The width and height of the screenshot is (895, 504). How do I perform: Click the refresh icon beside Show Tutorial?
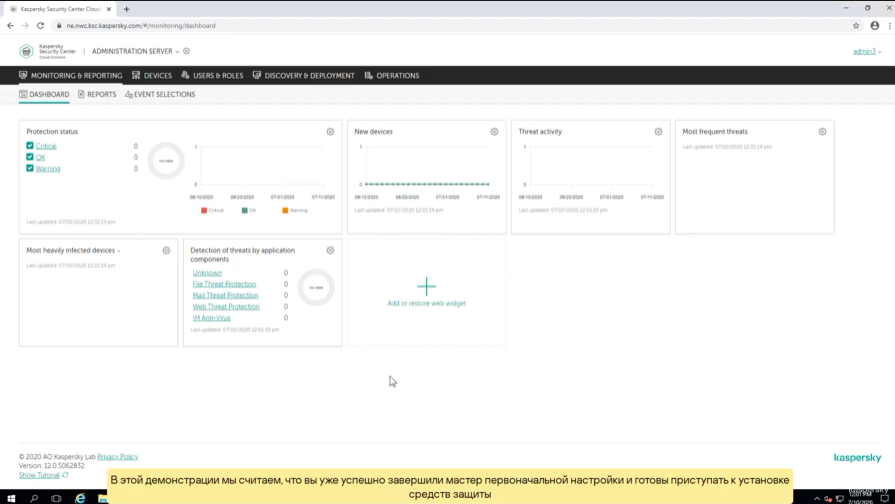point(65,475)
